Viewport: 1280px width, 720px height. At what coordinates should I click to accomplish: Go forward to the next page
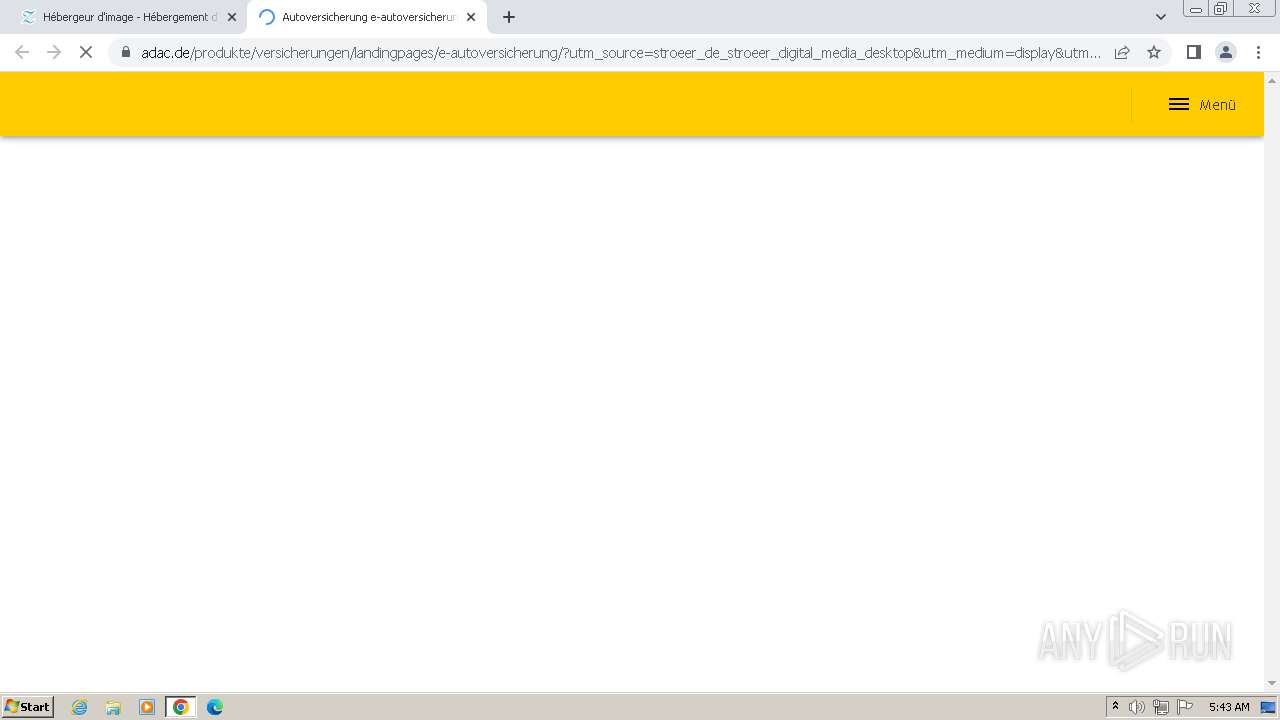coord(54,52)
